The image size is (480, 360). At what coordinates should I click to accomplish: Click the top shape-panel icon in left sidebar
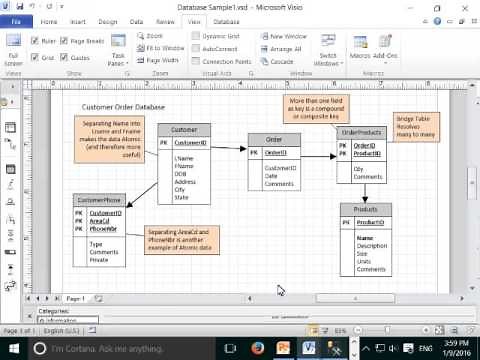[x=10, y=127]
